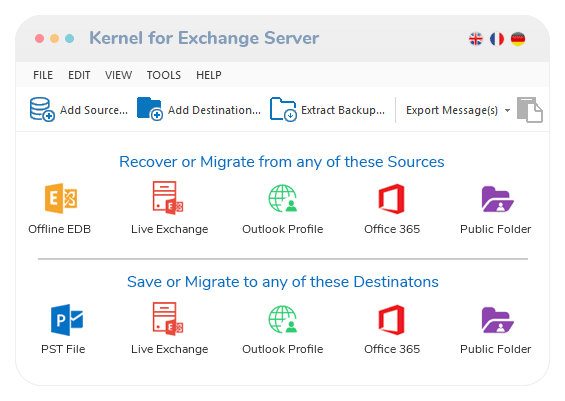The height and width of the screenshot is (401, 565).
Task: Choose Live Exchange under Sources
Action: tap(168, 198)
